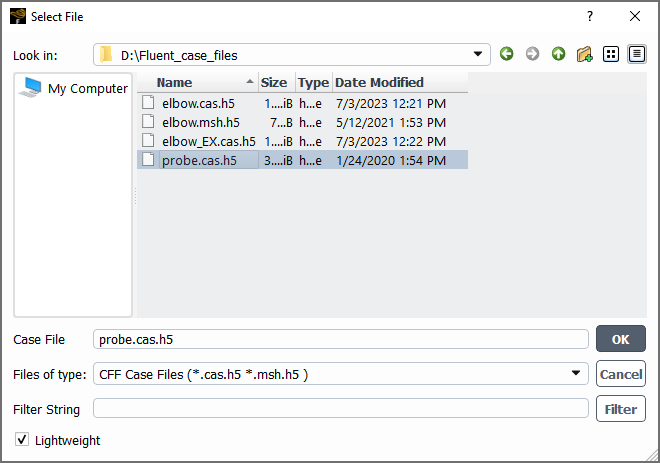The height and width of the screenshot is (463, 660).
Task: Click the elbow.msh.h5 file icon
Action: pos(148,122)
